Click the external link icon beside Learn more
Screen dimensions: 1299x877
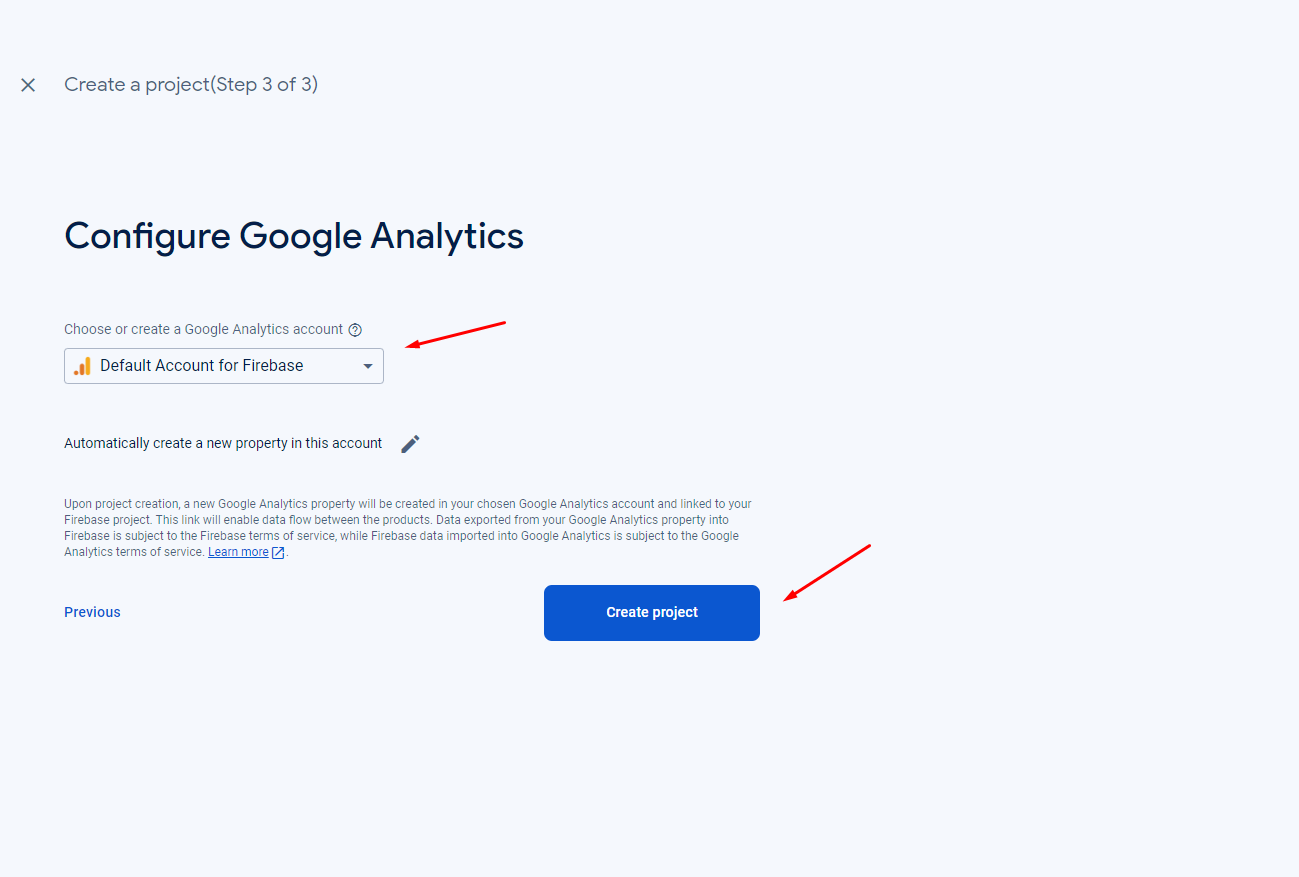click(x=278, y=553)
